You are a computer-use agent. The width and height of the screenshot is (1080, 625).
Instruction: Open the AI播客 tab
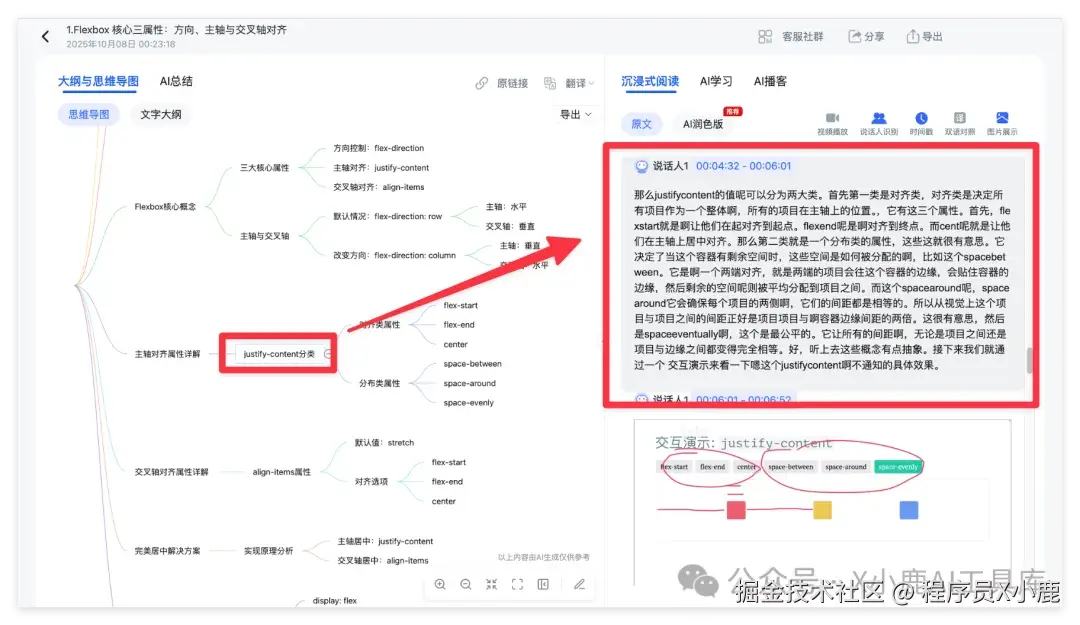tap(770, 81)
